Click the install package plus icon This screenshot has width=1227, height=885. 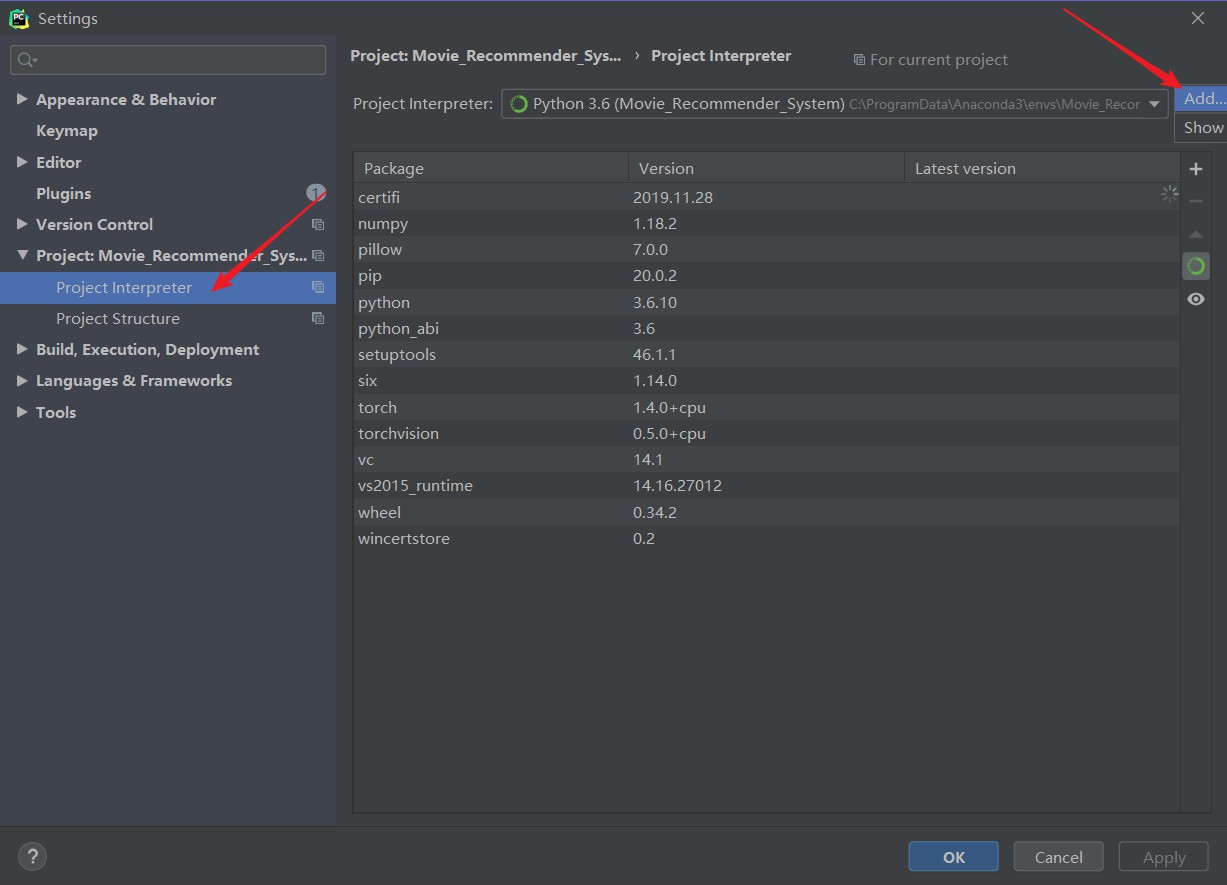coord(1195,169)
